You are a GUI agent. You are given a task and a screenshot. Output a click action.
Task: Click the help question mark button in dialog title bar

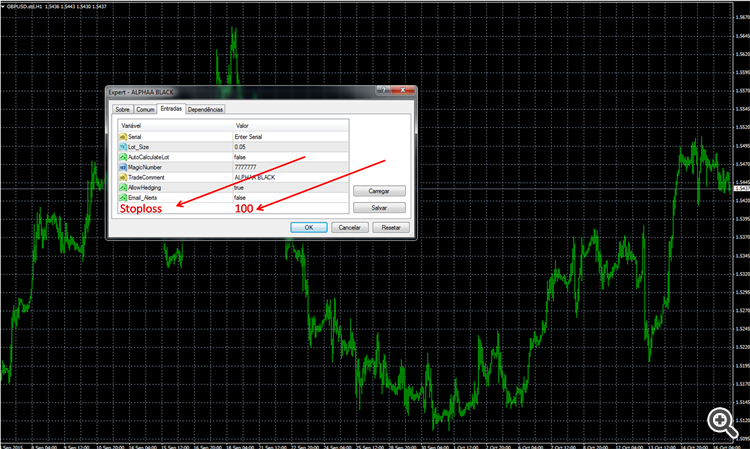(383, 90)
